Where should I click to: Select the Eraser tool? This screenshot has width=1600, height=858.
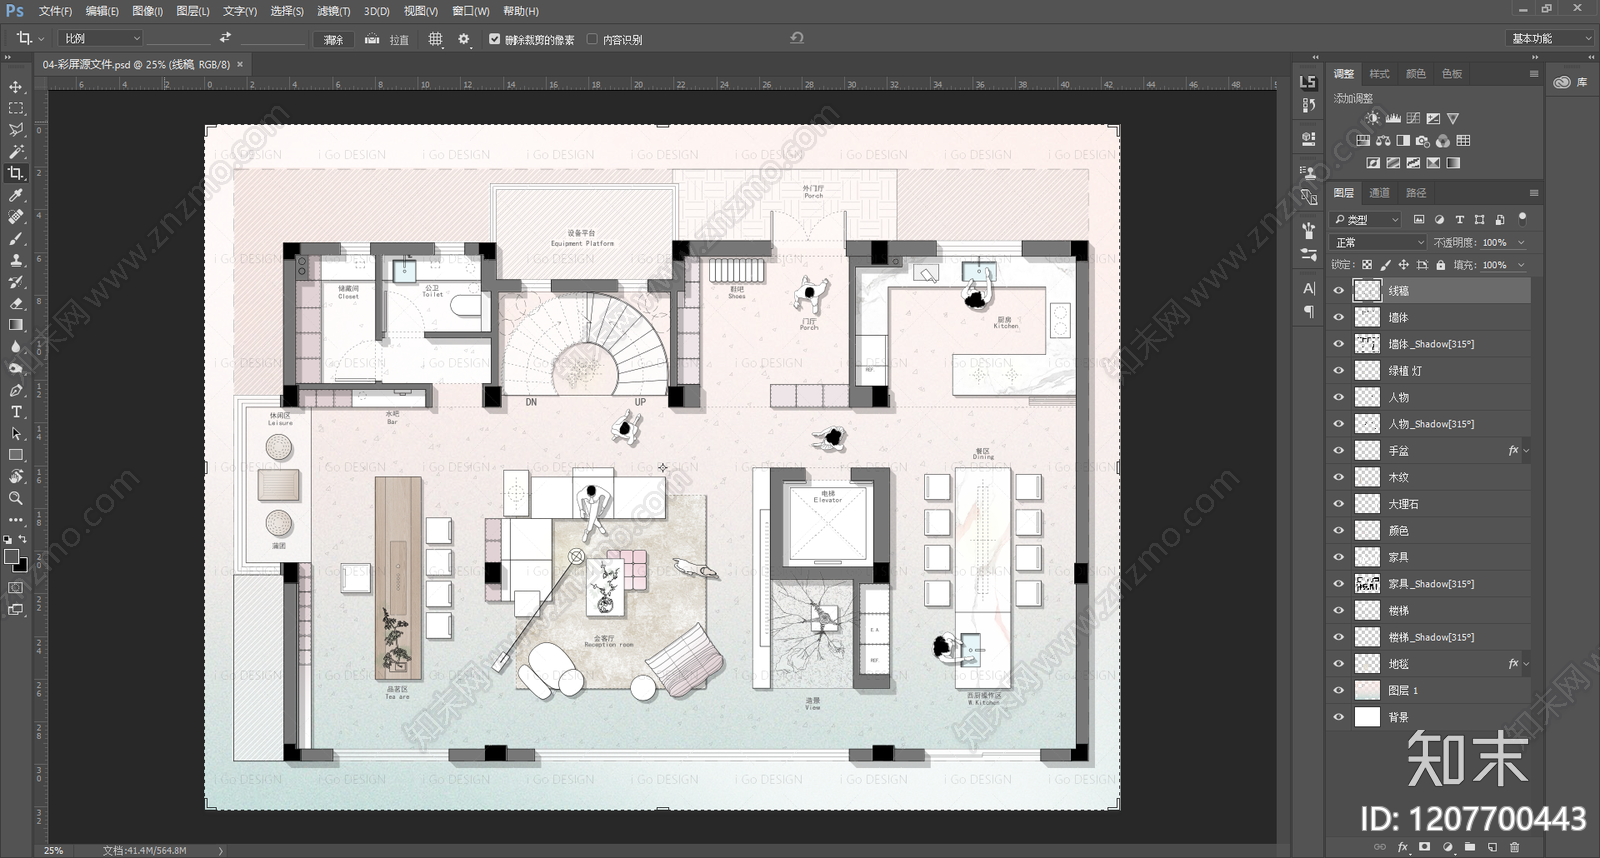(x=16, y=303)
